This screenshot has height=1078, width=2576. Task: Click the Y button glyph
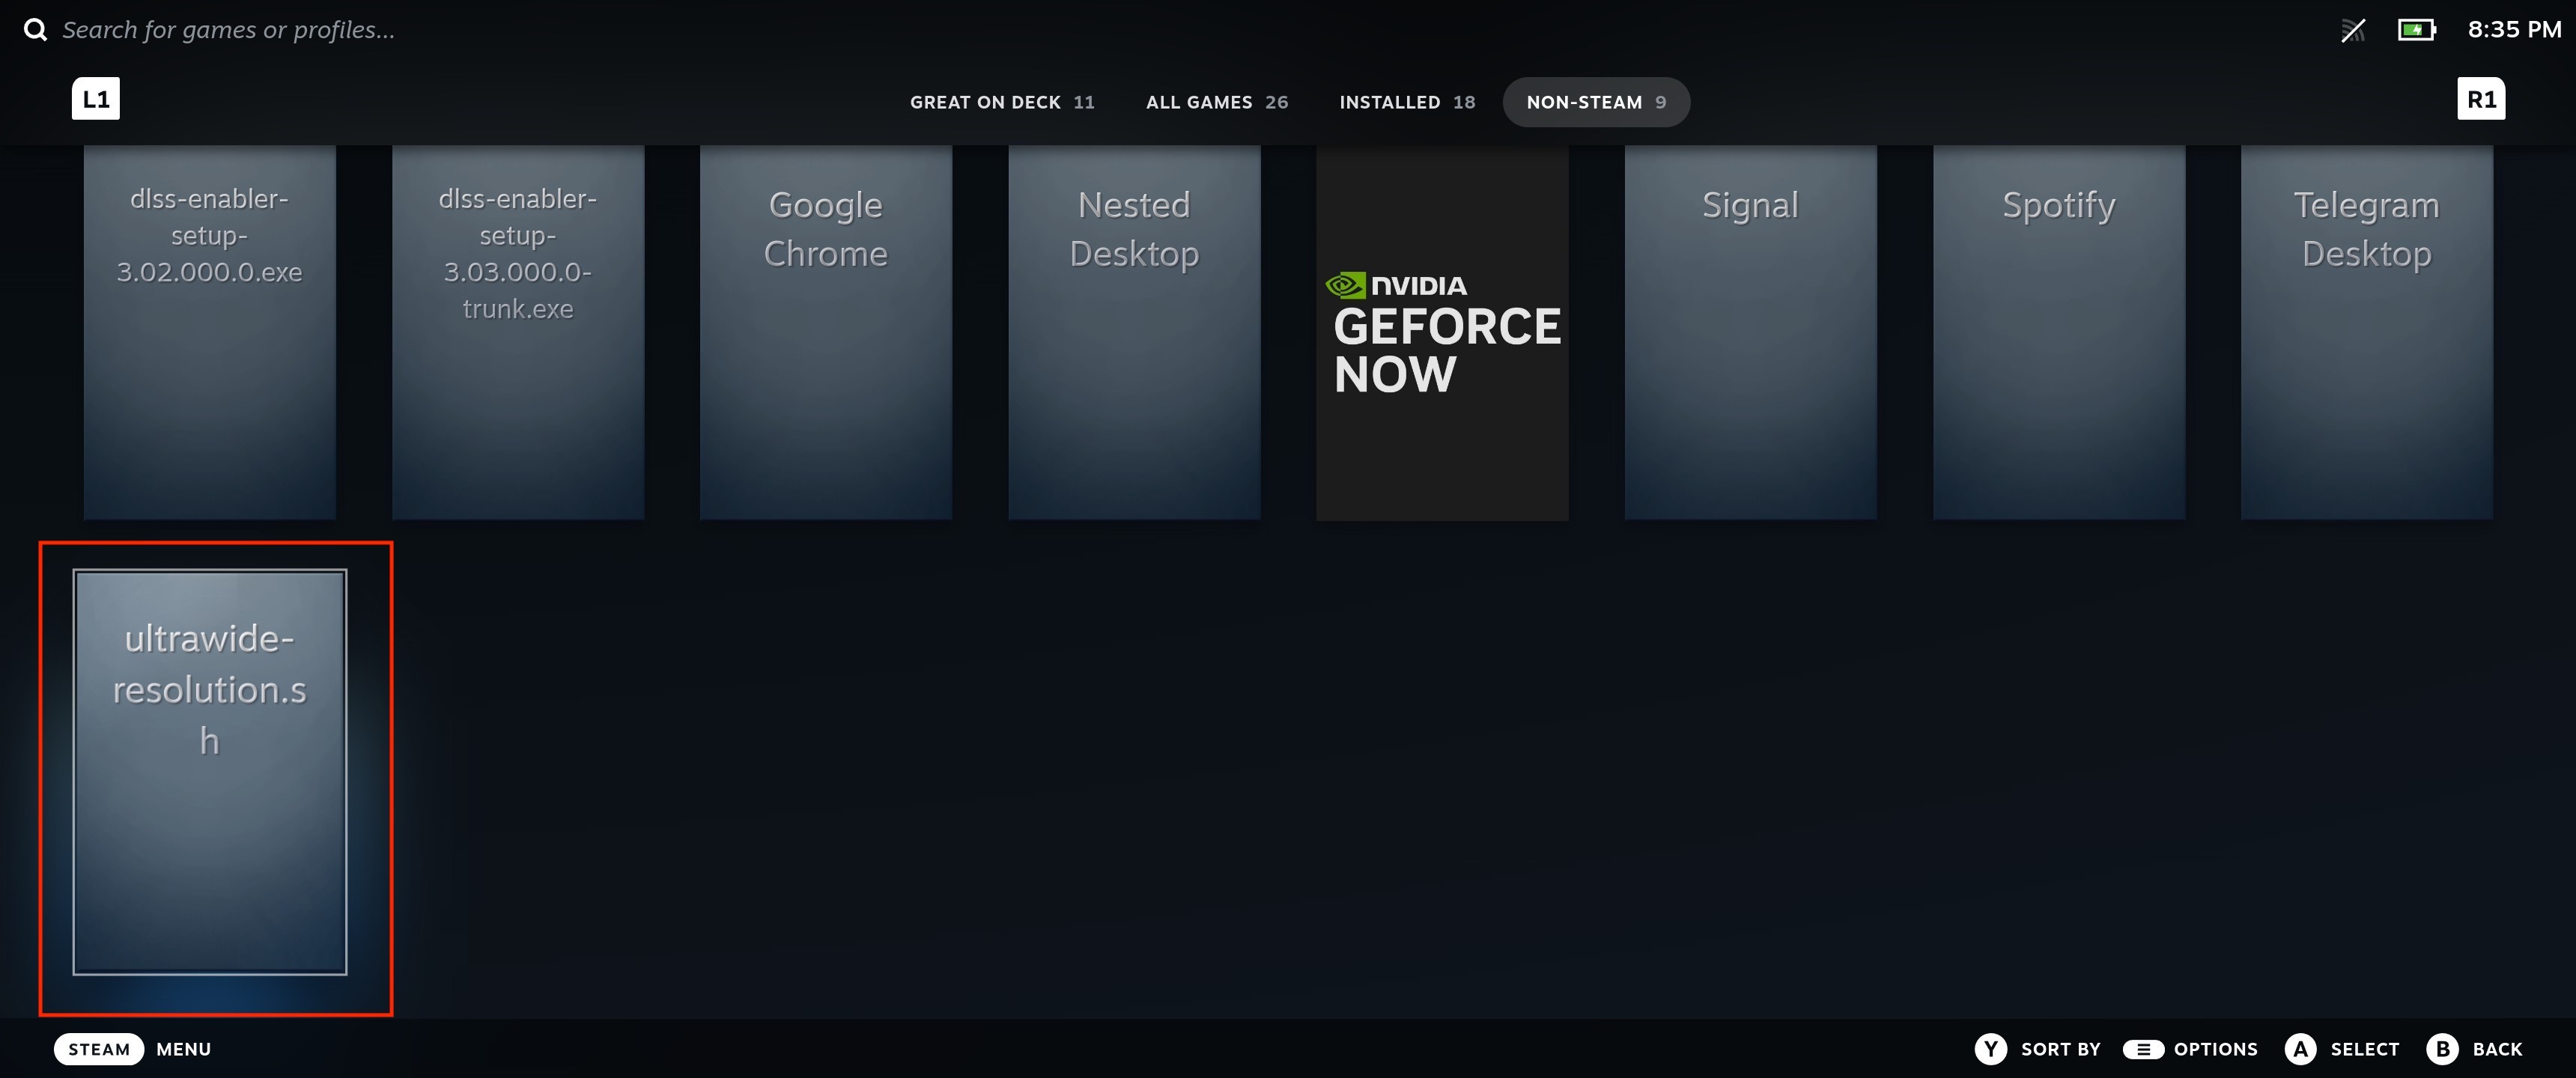point(1990,1049)
